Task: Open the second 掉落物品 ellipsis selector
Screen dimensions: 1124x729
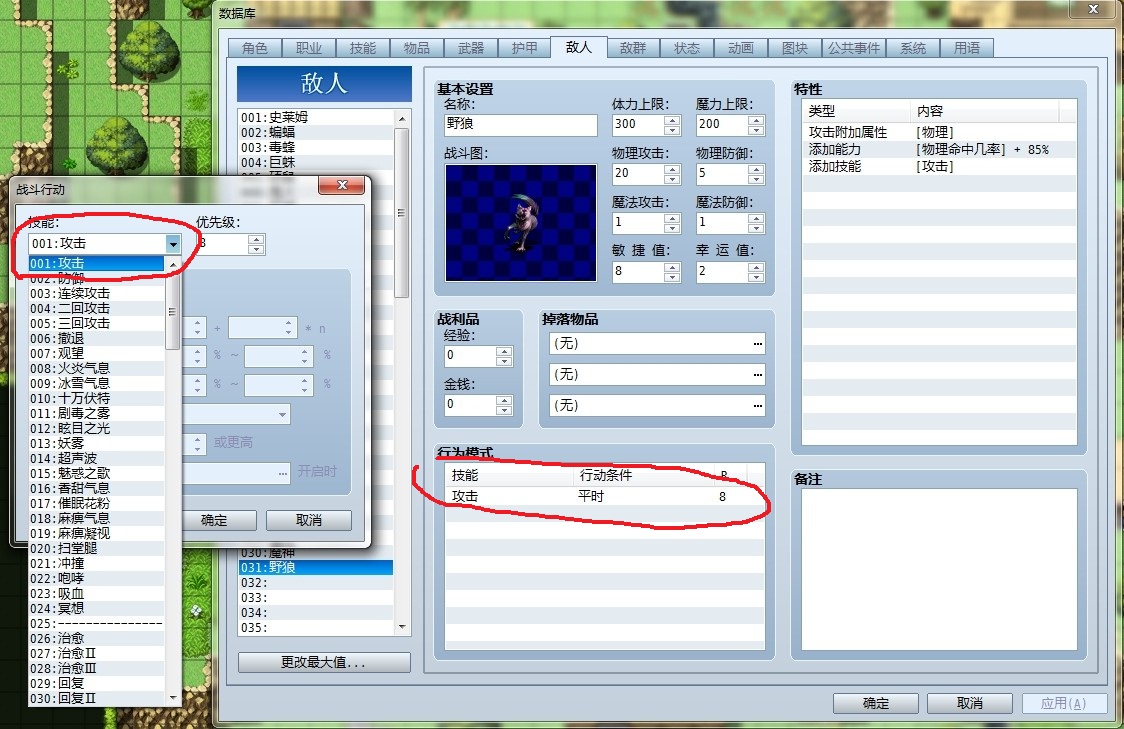Action: 758,375
